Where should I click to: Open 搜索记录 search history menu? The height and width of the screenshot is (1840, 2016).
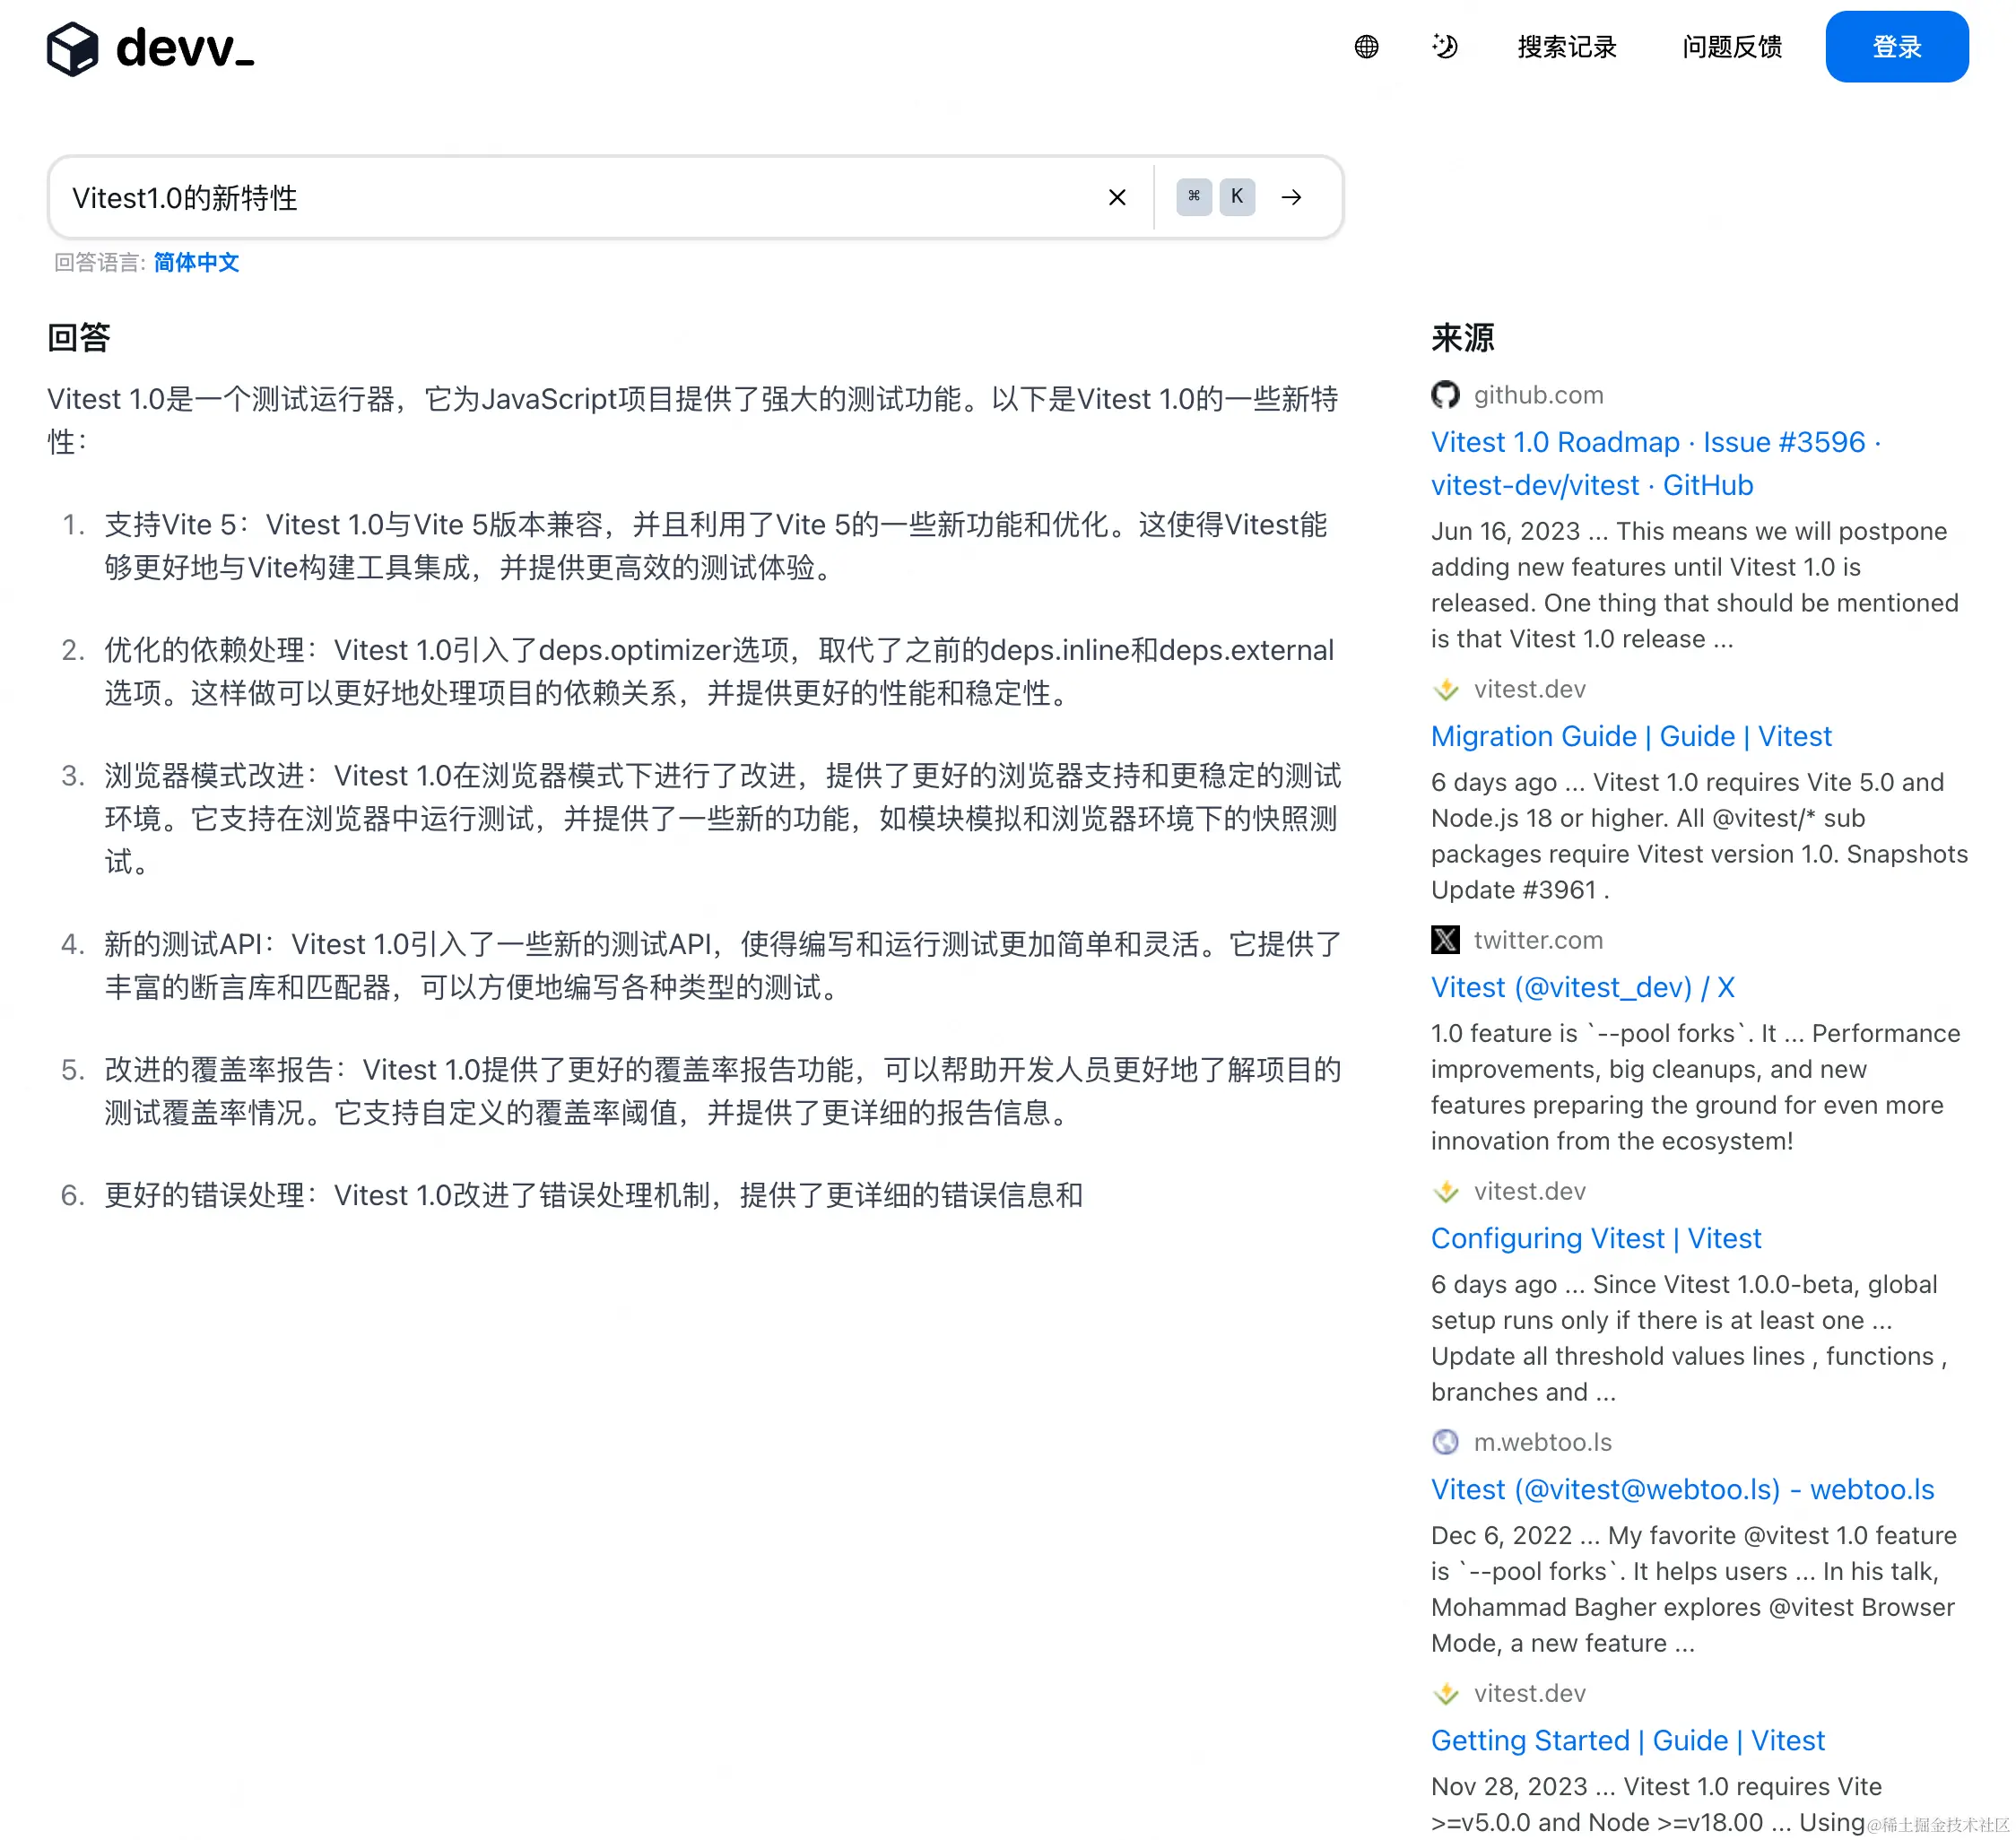tap(1566, 47)
